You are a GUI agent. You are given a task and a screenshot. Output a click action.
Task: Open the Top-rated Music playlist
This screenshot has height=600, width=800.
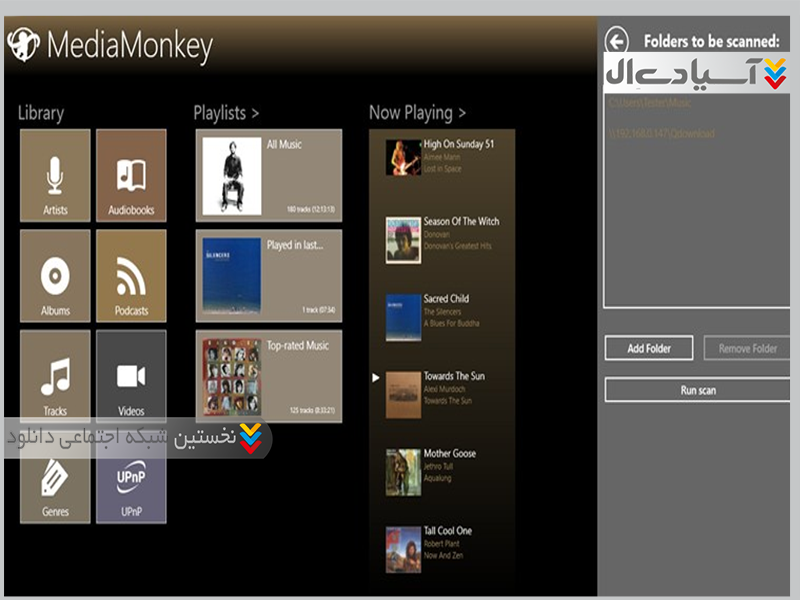click(x=269, y=376)
